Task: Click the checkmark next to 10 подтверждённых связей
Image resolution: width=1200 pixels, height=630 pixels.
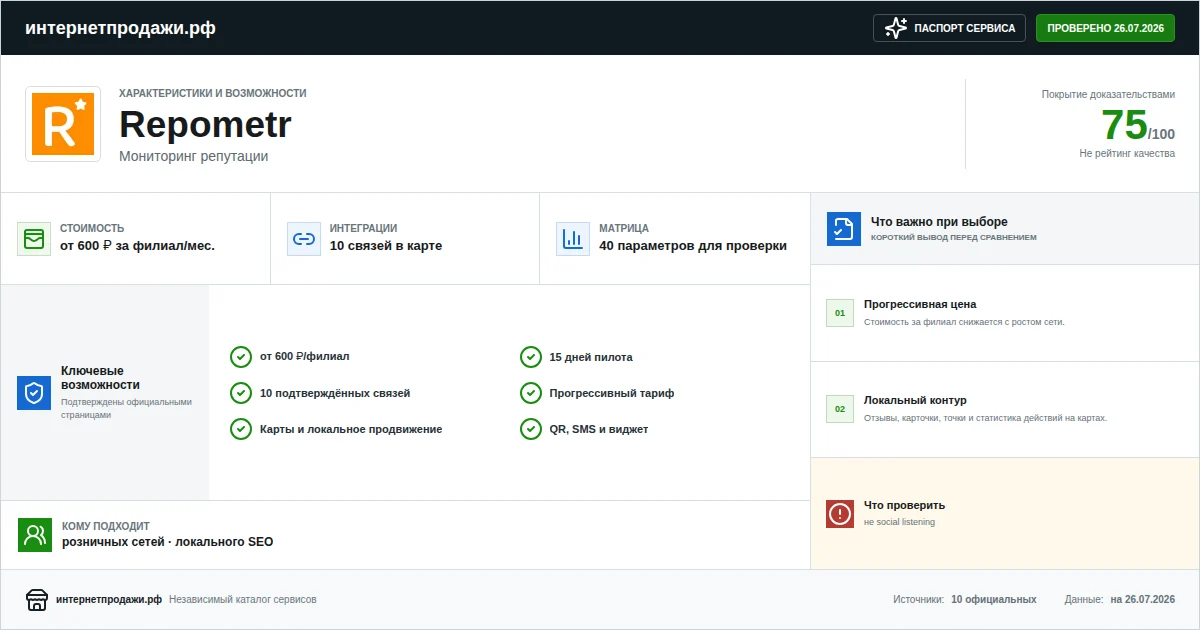Action: pos(241,393)
